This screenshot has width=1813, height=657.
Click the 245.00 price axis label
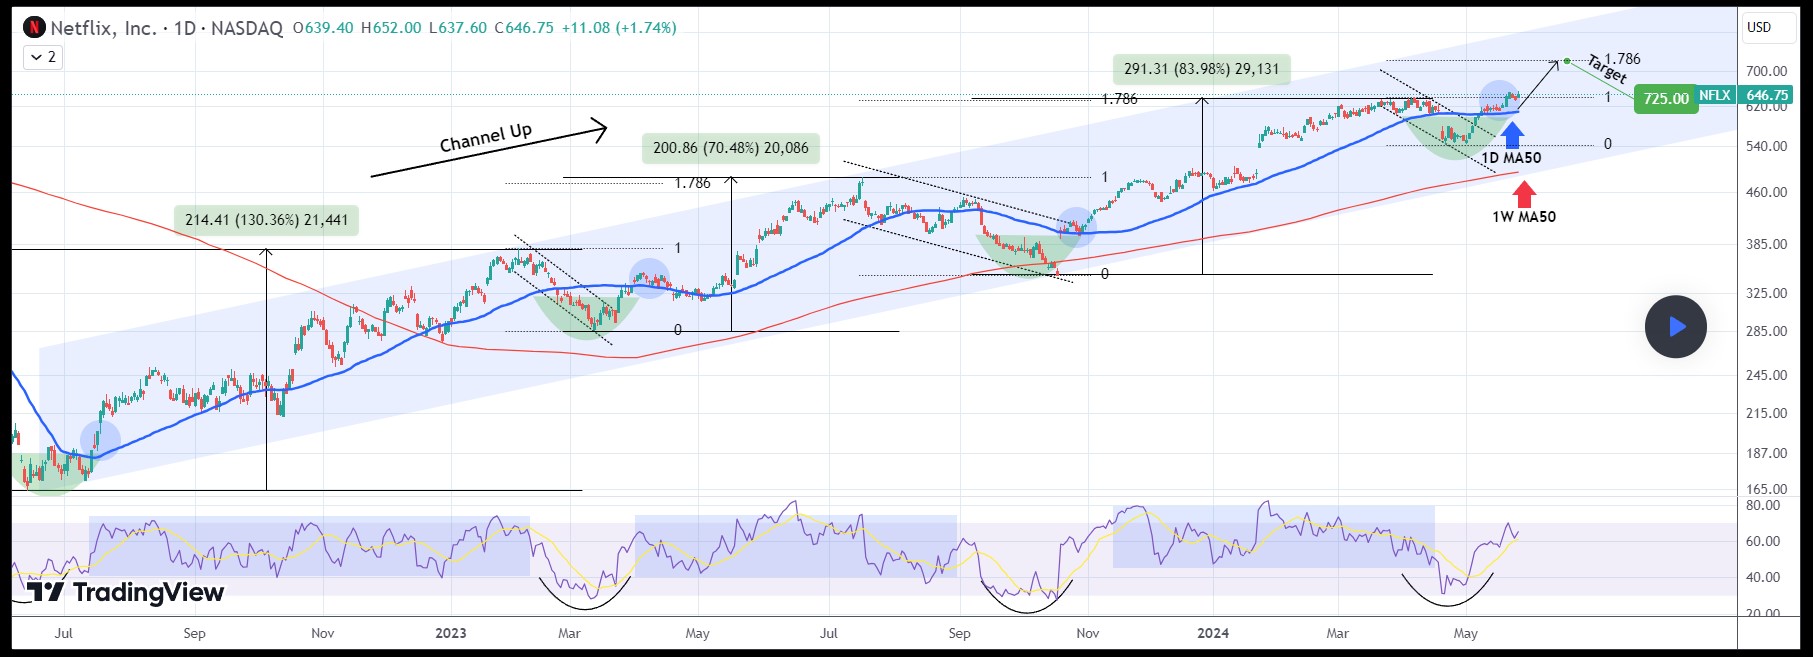click(1766, 375)
